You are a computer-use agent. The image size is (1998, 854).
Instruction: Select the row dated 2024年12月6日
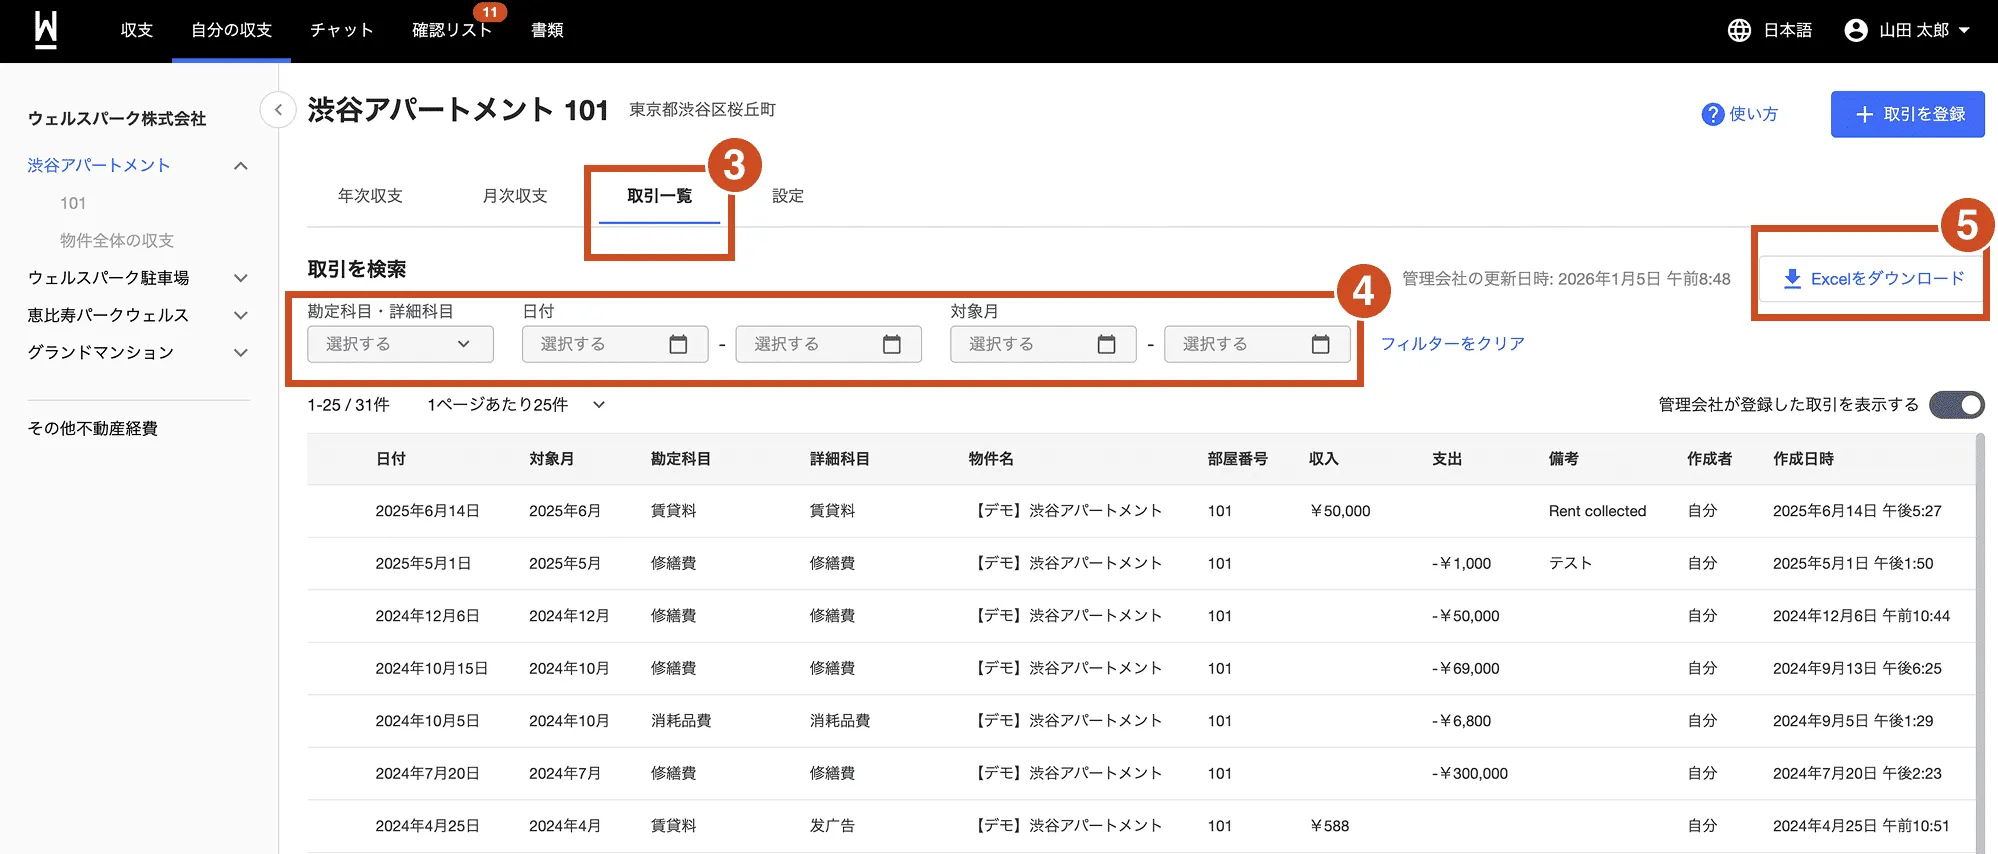[x=1141, y=616]
